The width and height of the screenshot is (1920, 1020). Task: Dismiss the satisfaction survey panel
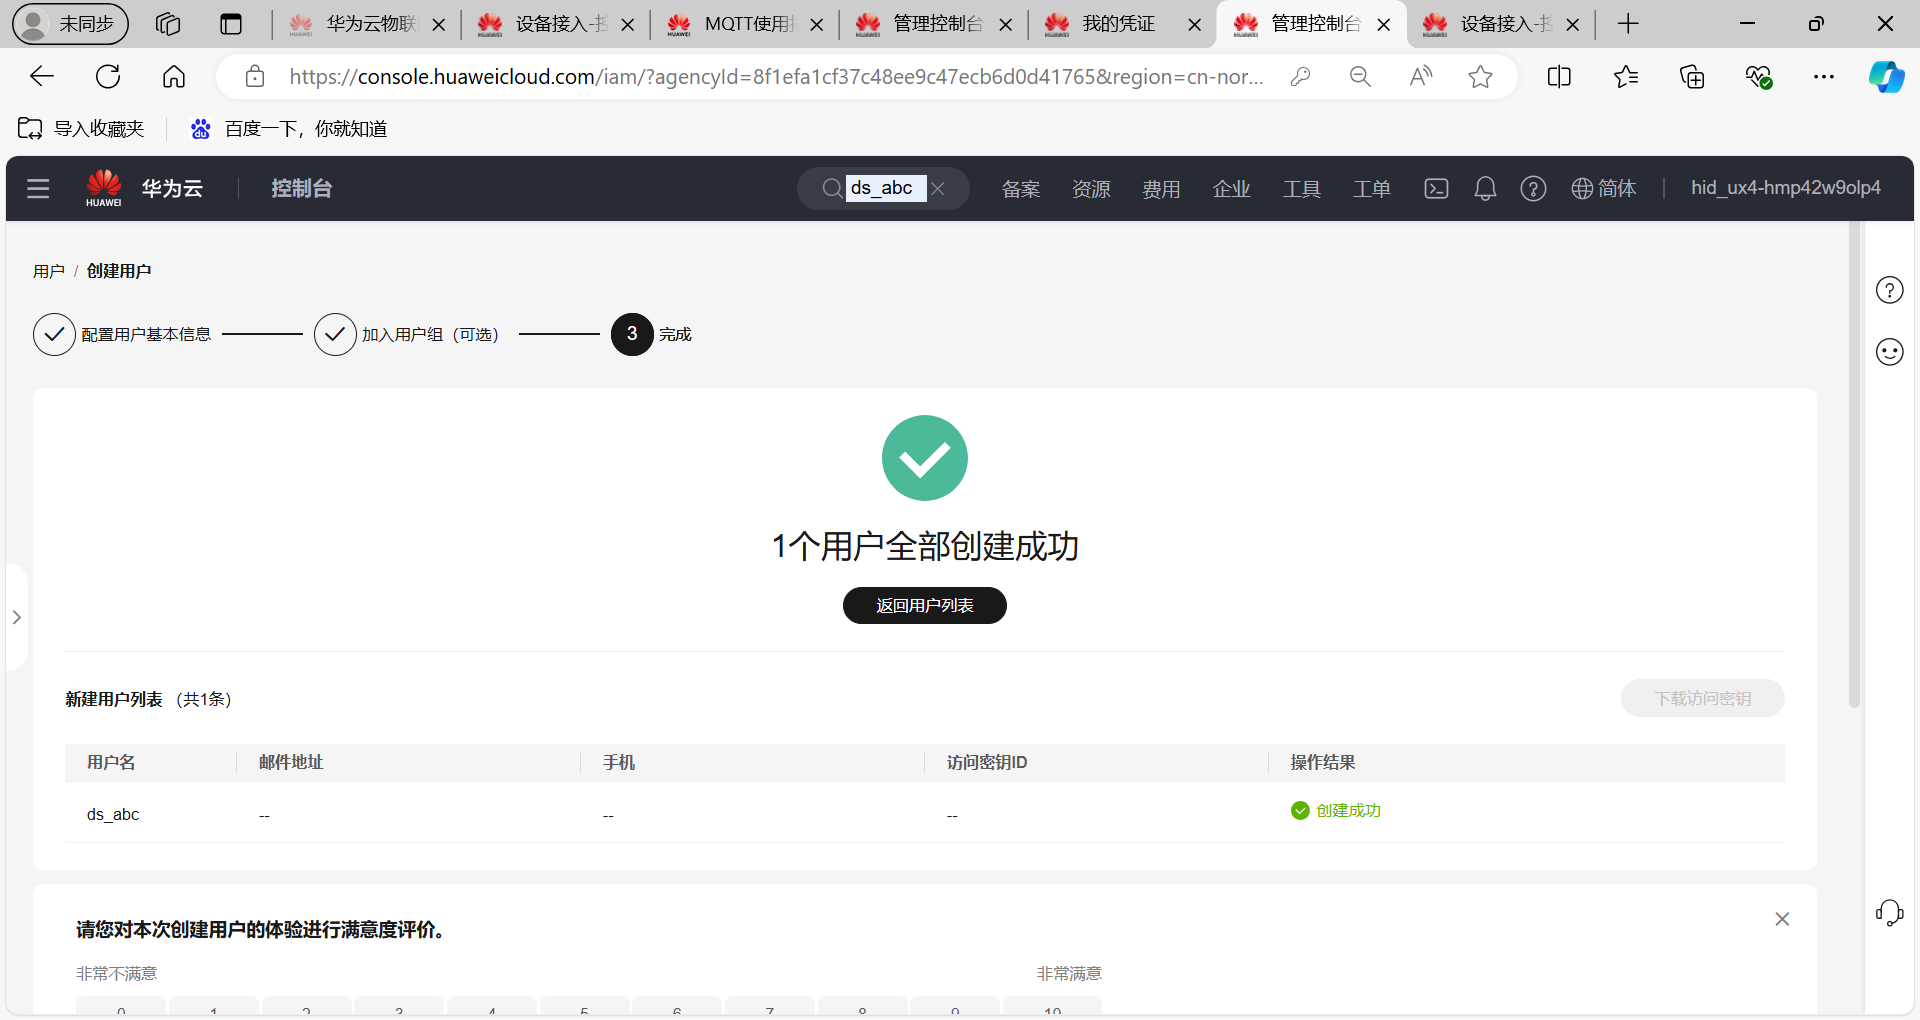pyautogui.click(x=1782, y=919)
